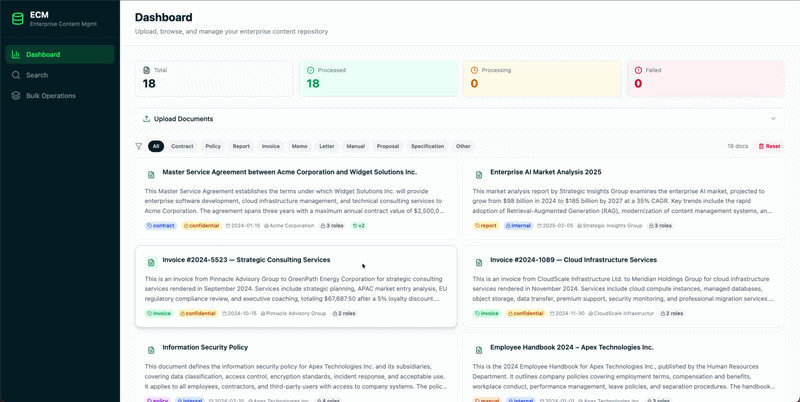Click Information Security Policy description text
This screenshot has height=402, width=800.
point(296,376)
